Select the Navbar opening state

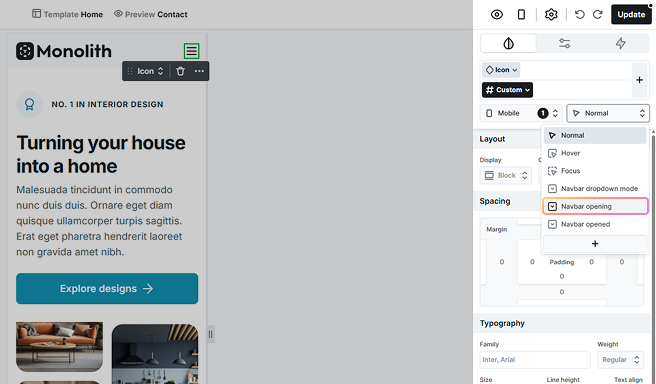[x=594, y=206]
